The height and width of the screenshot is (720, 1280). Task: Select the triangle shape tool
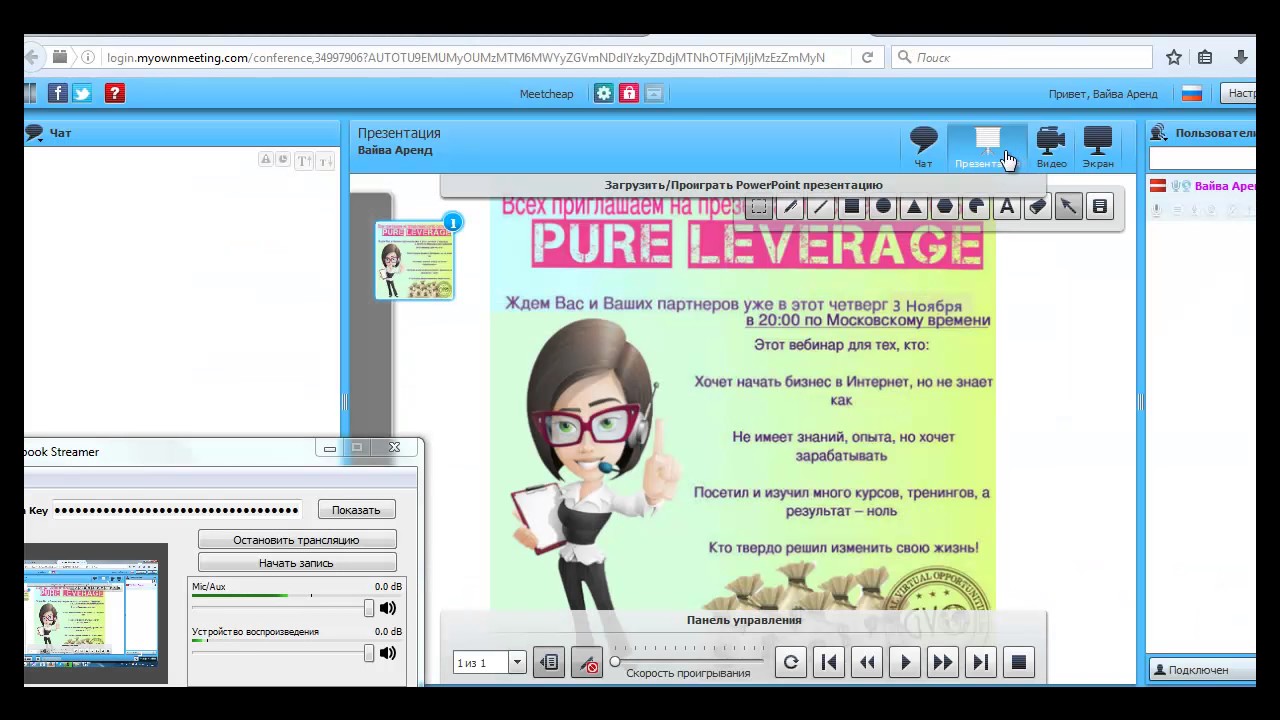coord(914,207)
